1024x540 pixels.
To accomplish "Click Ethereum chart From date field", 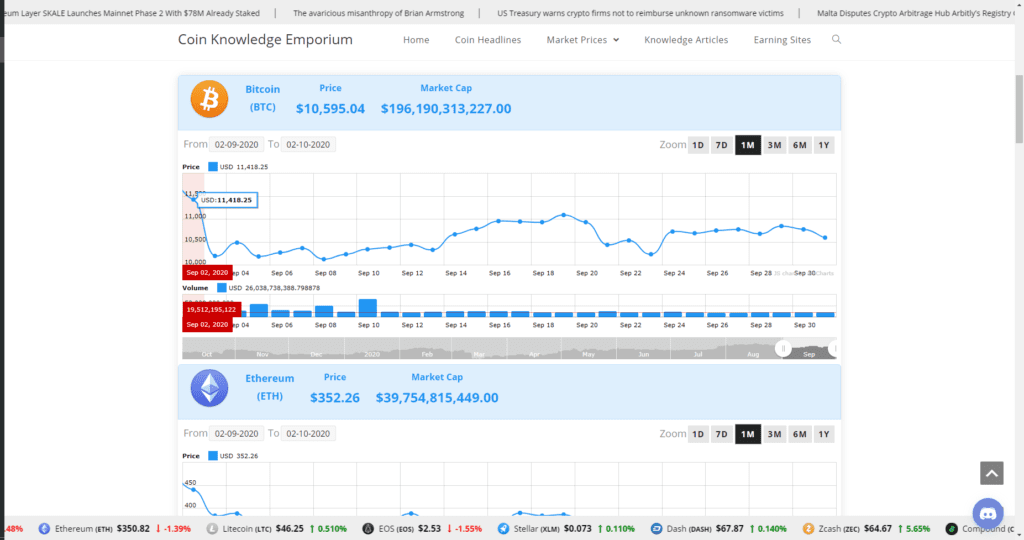I will (236, 434).
